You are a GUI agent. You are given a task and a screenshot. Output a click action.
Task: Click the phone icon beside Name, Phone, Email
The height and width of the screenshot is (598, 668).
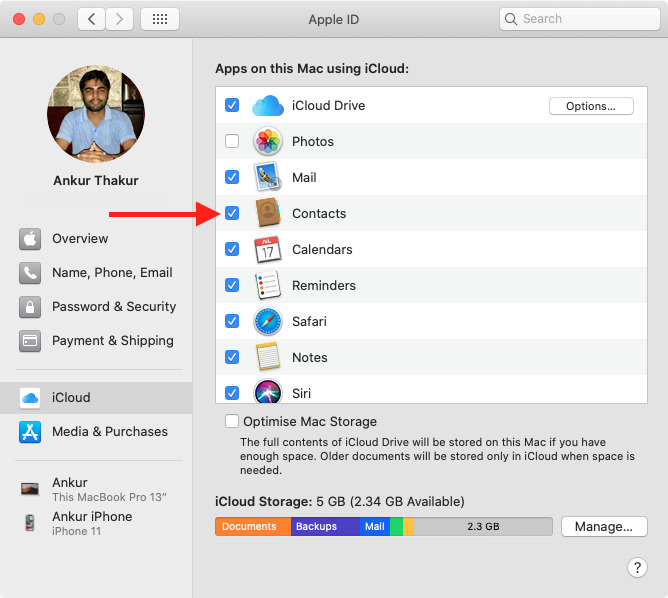click(30, 273)
